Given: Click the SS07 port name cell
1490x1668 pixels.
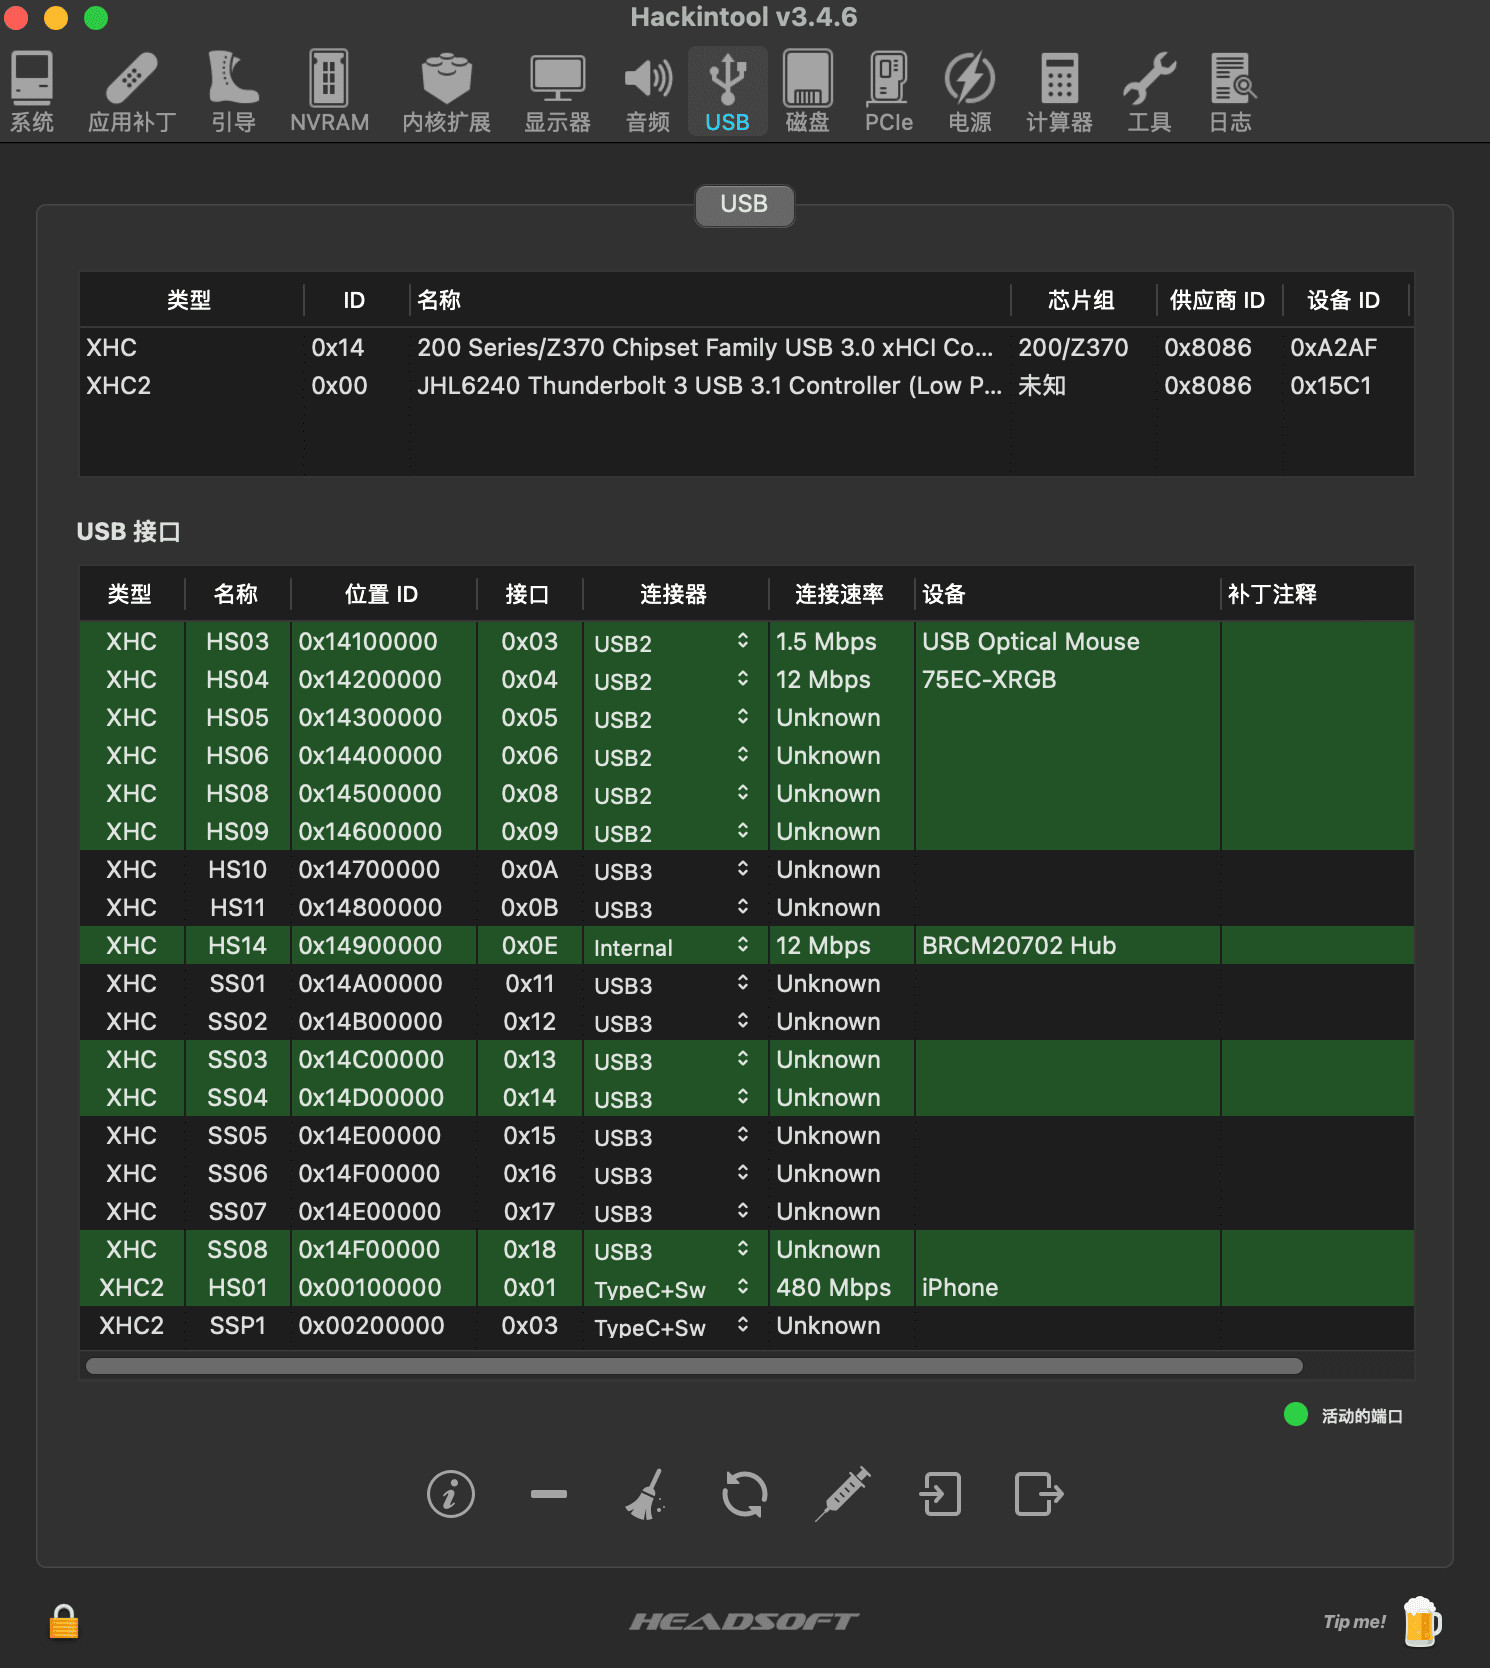Looking at the screenshot, I should tap(237, 1212).
